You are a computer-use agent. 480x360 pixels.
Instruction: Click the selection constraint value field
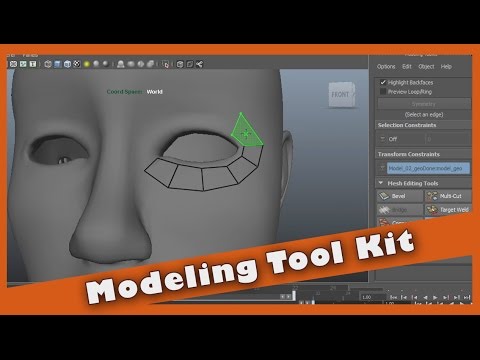click(x=448, y=139)
